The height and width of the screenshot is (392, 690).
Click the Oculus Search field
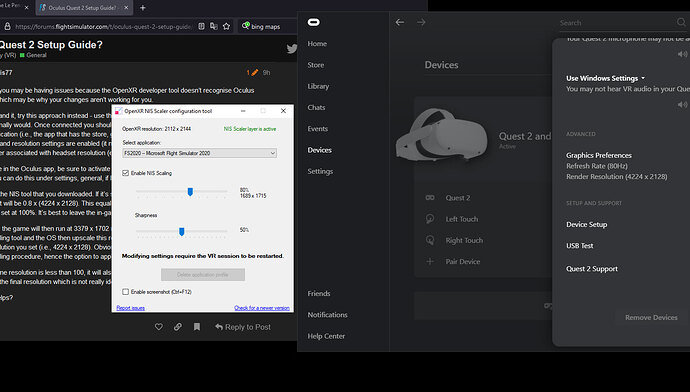click(x=616, y=22)
